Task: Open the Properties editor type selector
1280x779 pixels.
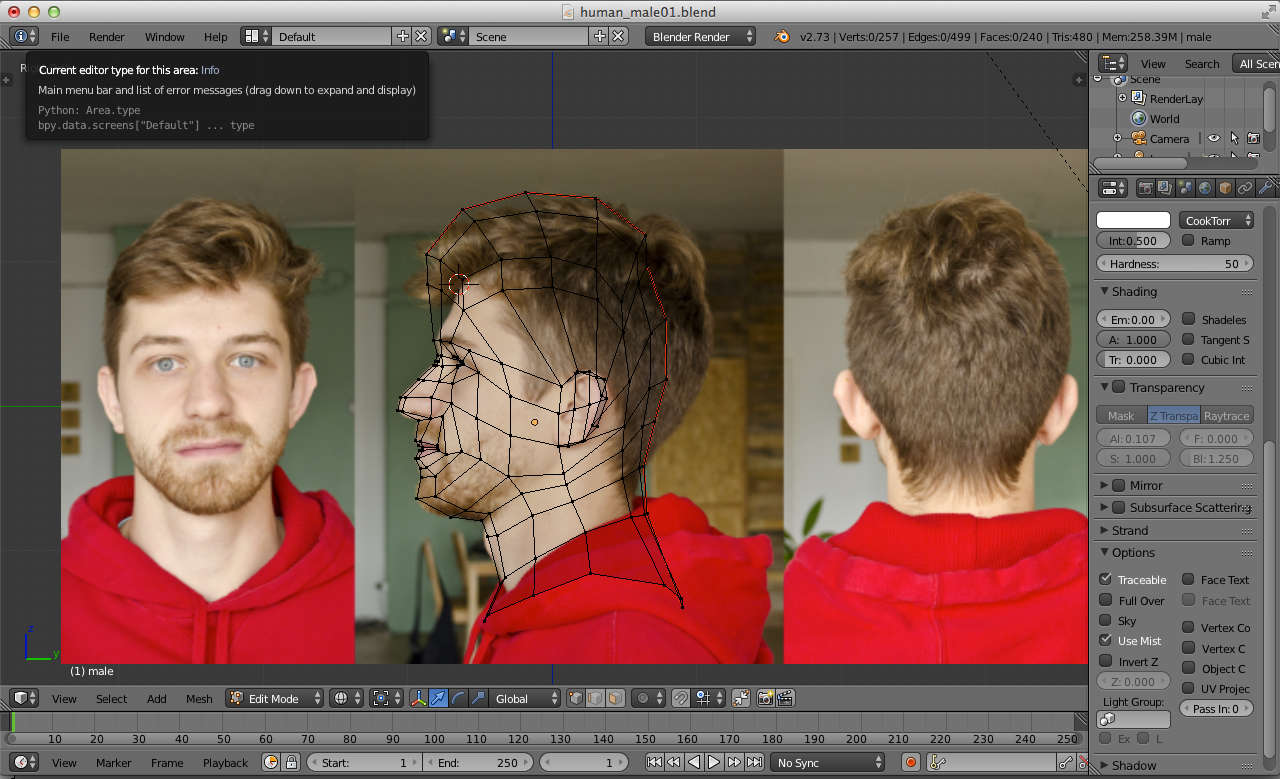Action: pyautogui.click(x=1112, y=188)
